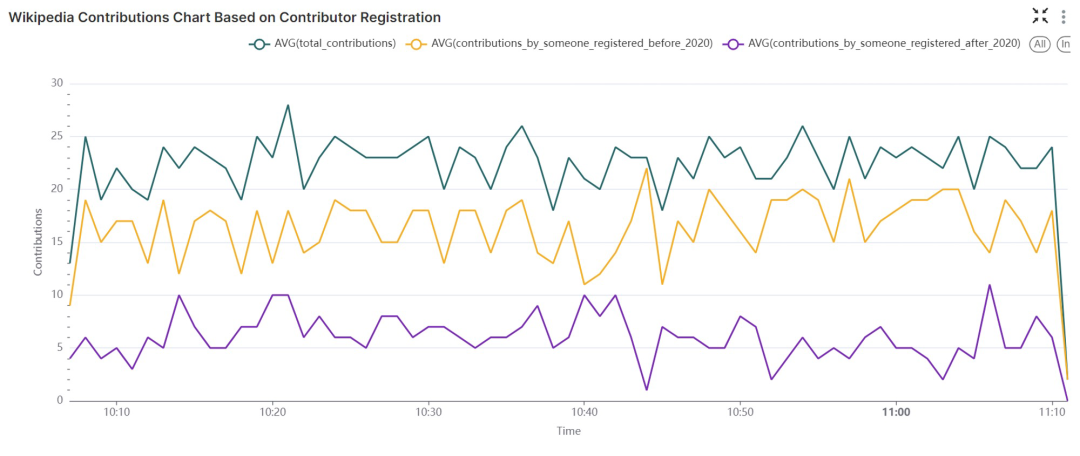
Task: Click the 'Time' x-axis title
Action: tap(568, 431)
